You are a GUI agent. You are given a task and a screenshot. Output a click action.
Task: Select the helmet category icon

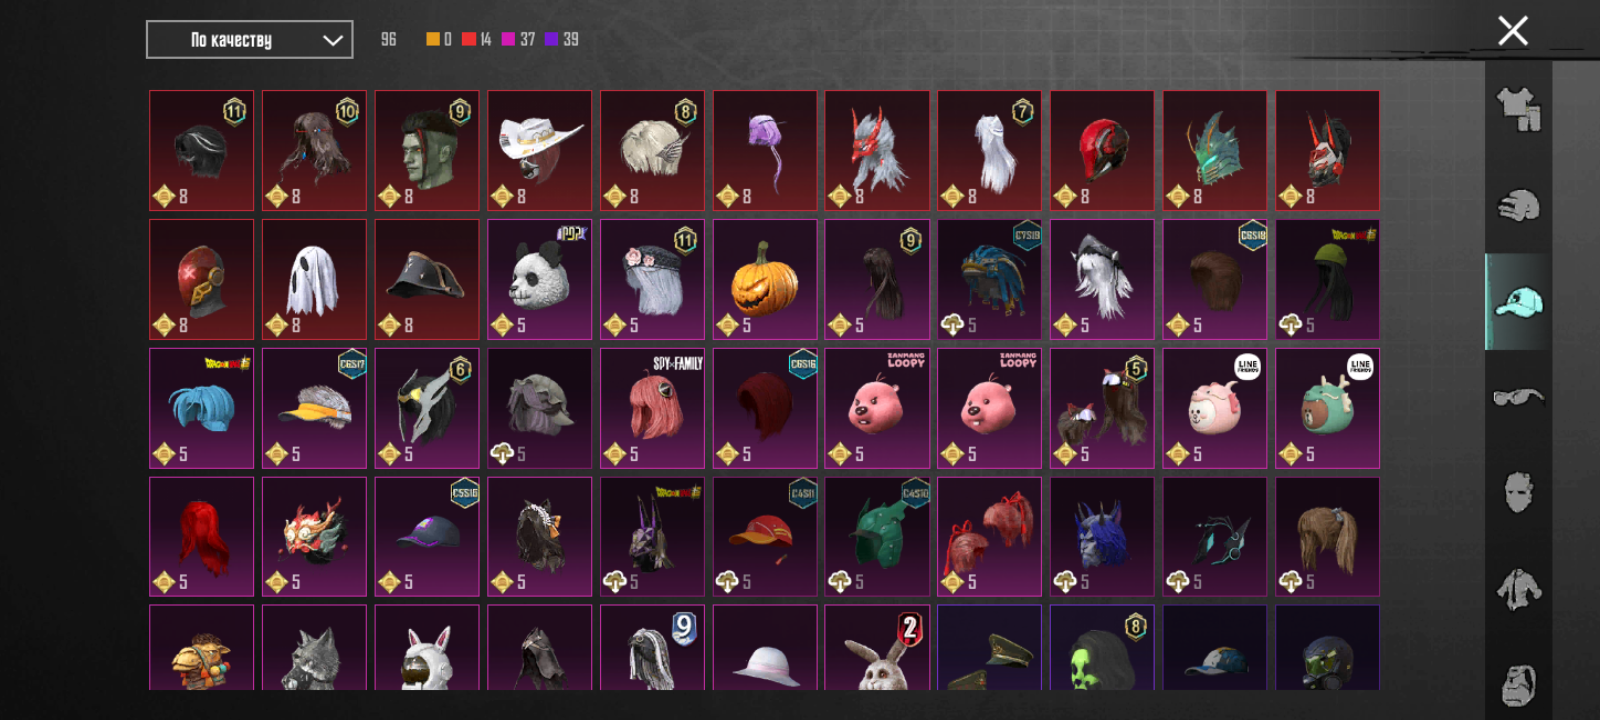(x=1518, y=206)
